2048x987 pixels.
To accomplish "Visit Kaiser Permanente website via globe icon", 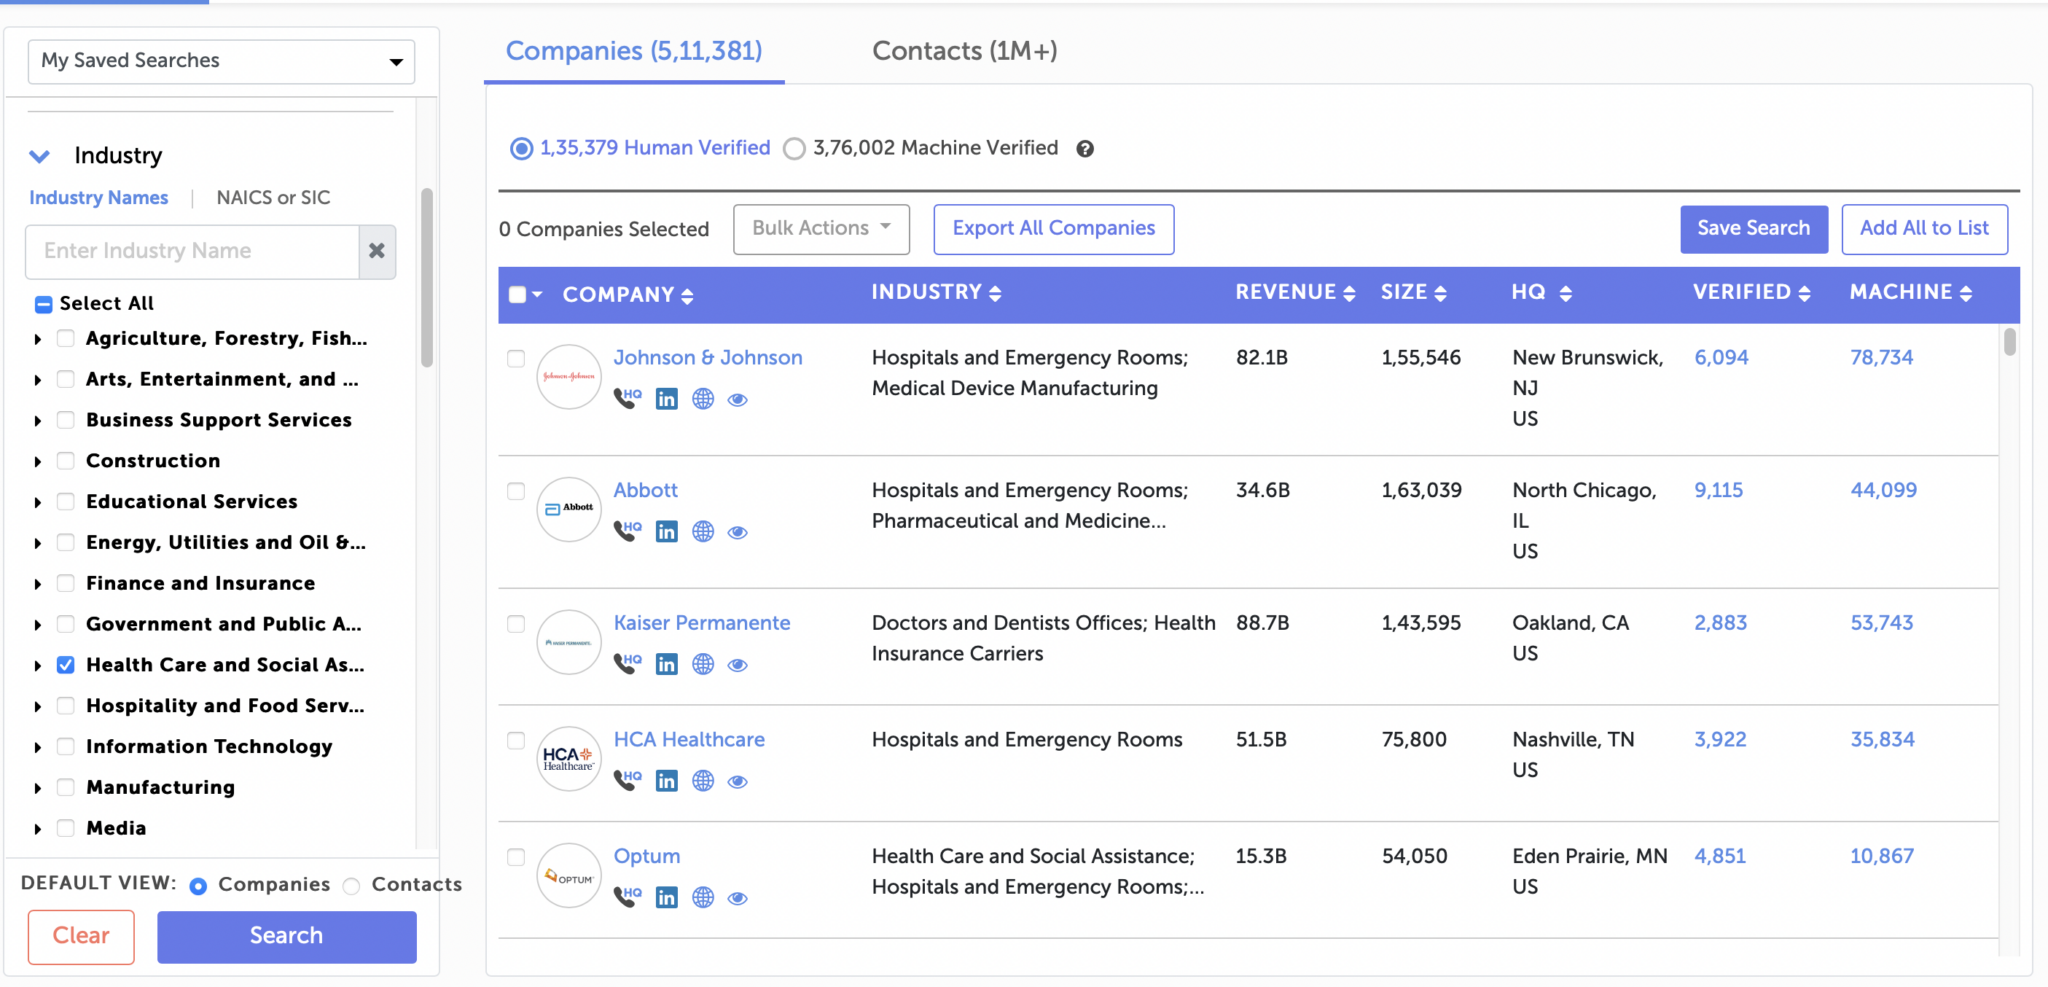I will (702, 663).
